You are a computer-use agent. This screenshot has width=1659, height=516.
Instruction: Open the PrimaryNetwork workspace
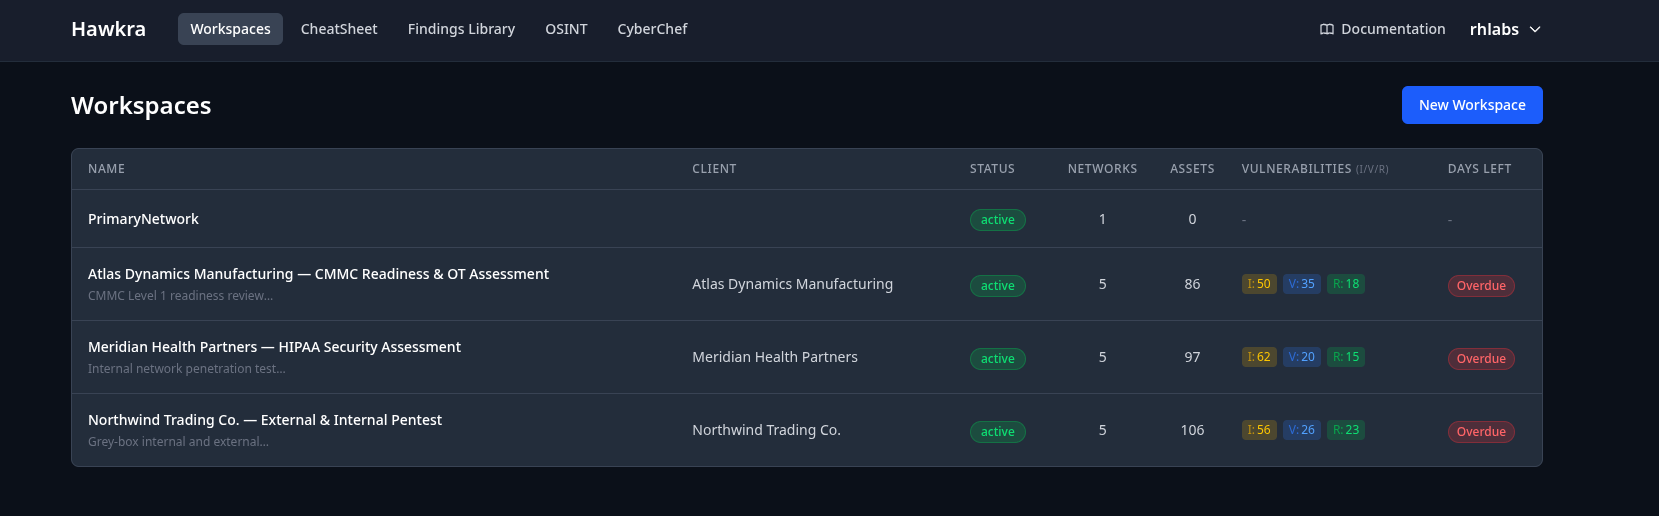point(143,219)
